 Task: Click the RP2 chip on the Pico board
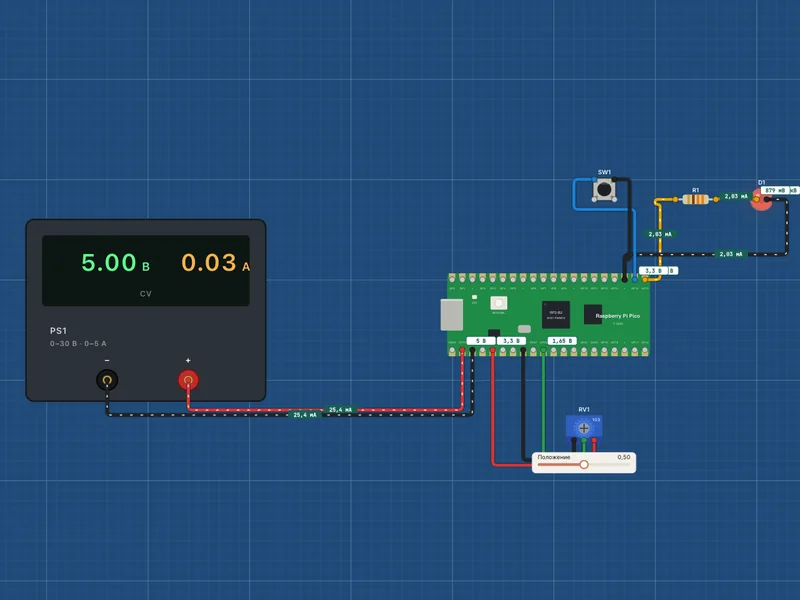556,314
